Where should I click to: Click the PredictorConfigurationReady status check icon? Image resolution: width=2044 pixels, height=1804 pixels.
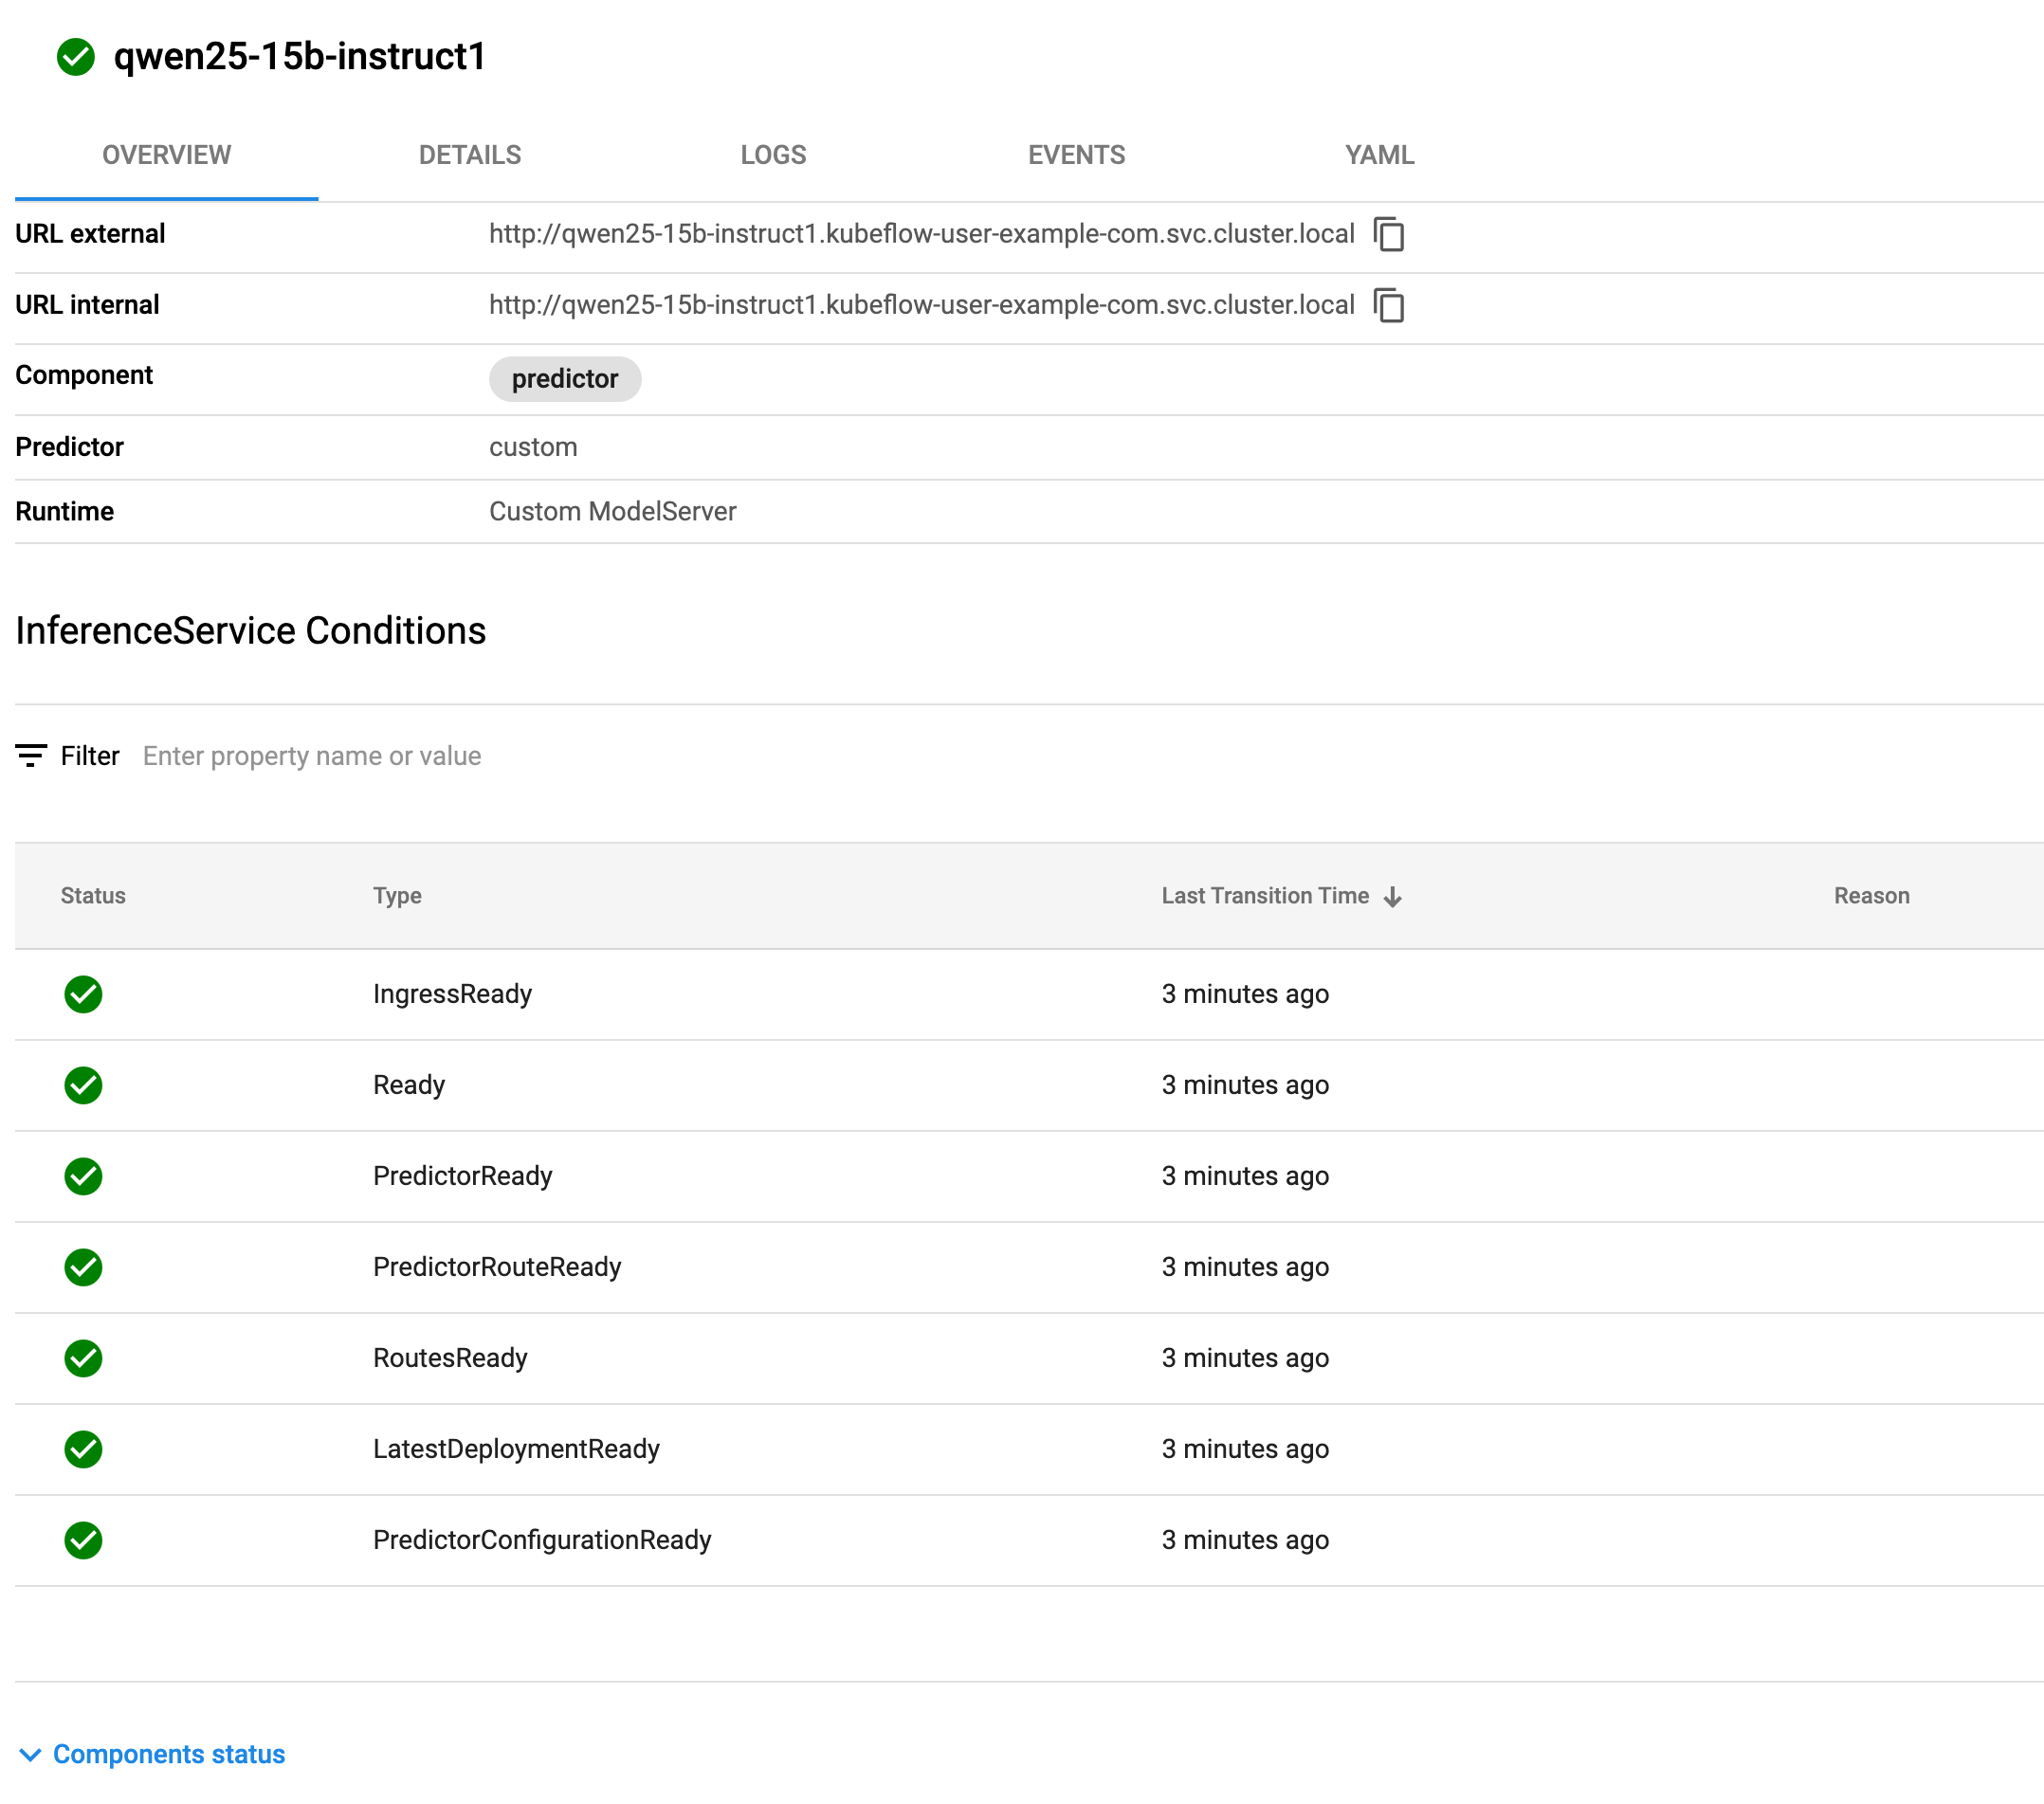click(x=83, y=1540)
